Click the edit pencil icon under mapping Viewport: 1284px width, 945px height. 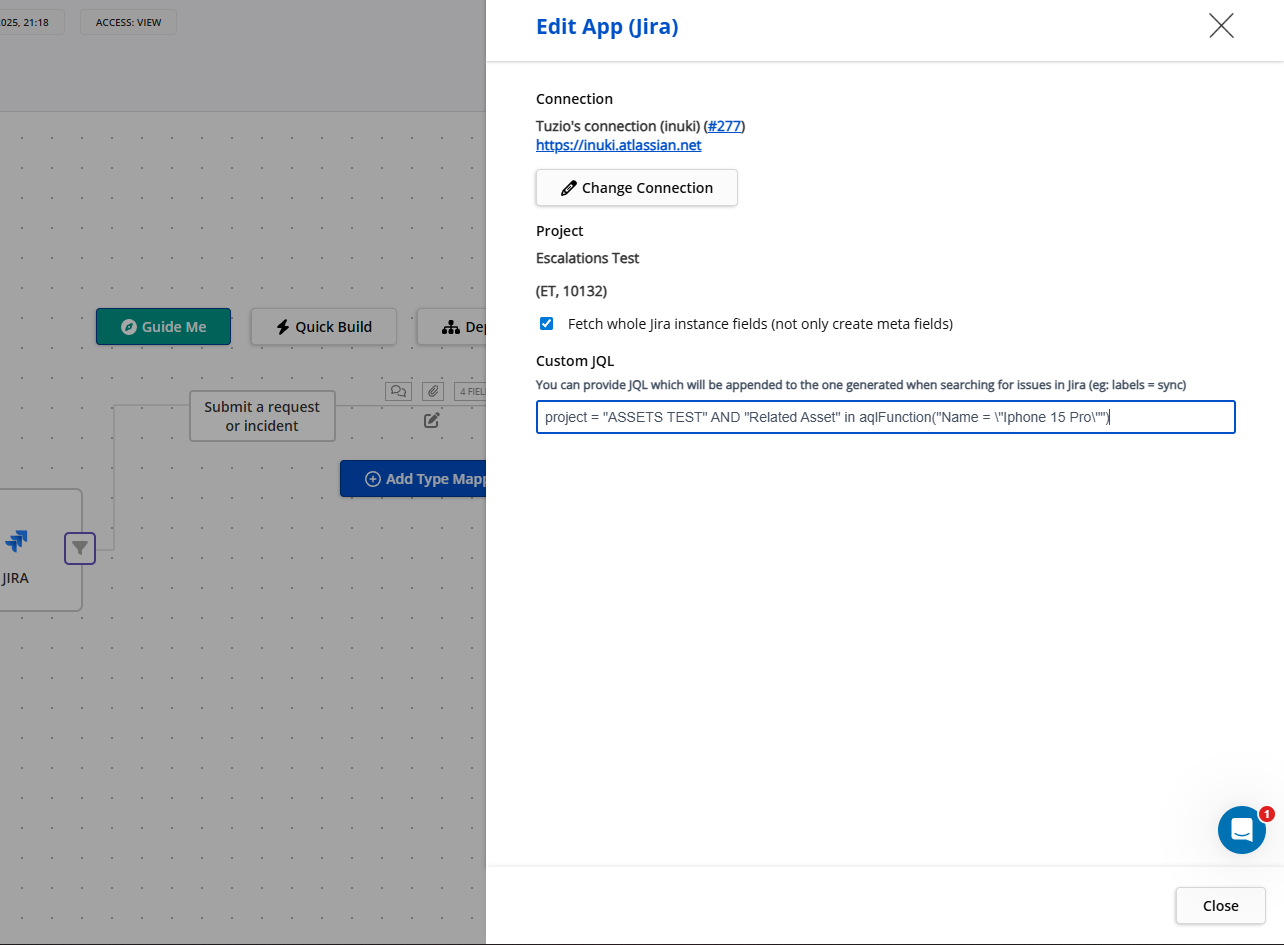coord(432,420)
